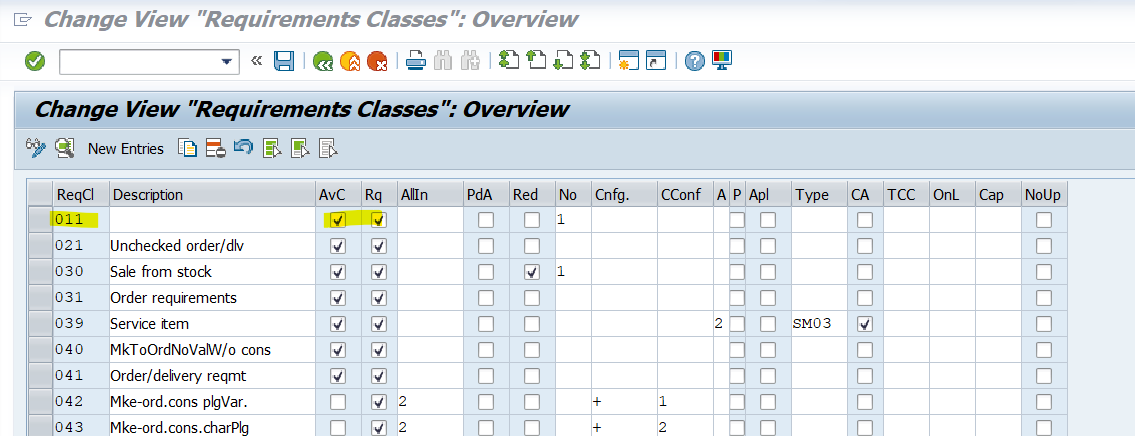Uncheck Rq for requirements class 011
Screen dimensions: 1135x436
pos(379,220)
